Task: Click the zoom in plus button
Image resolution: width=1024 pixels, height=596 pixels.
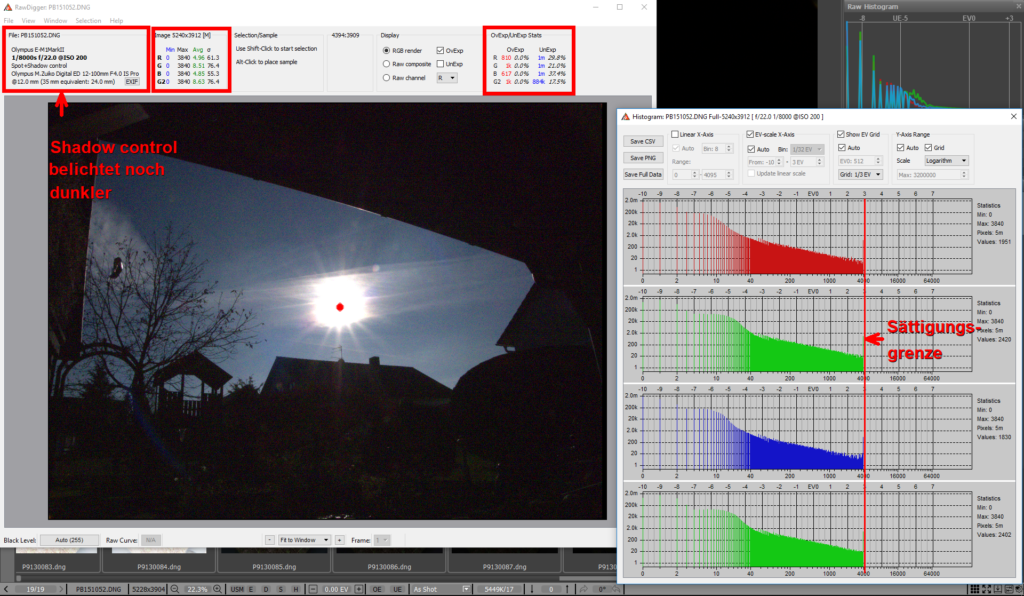Action: (340, 540)
